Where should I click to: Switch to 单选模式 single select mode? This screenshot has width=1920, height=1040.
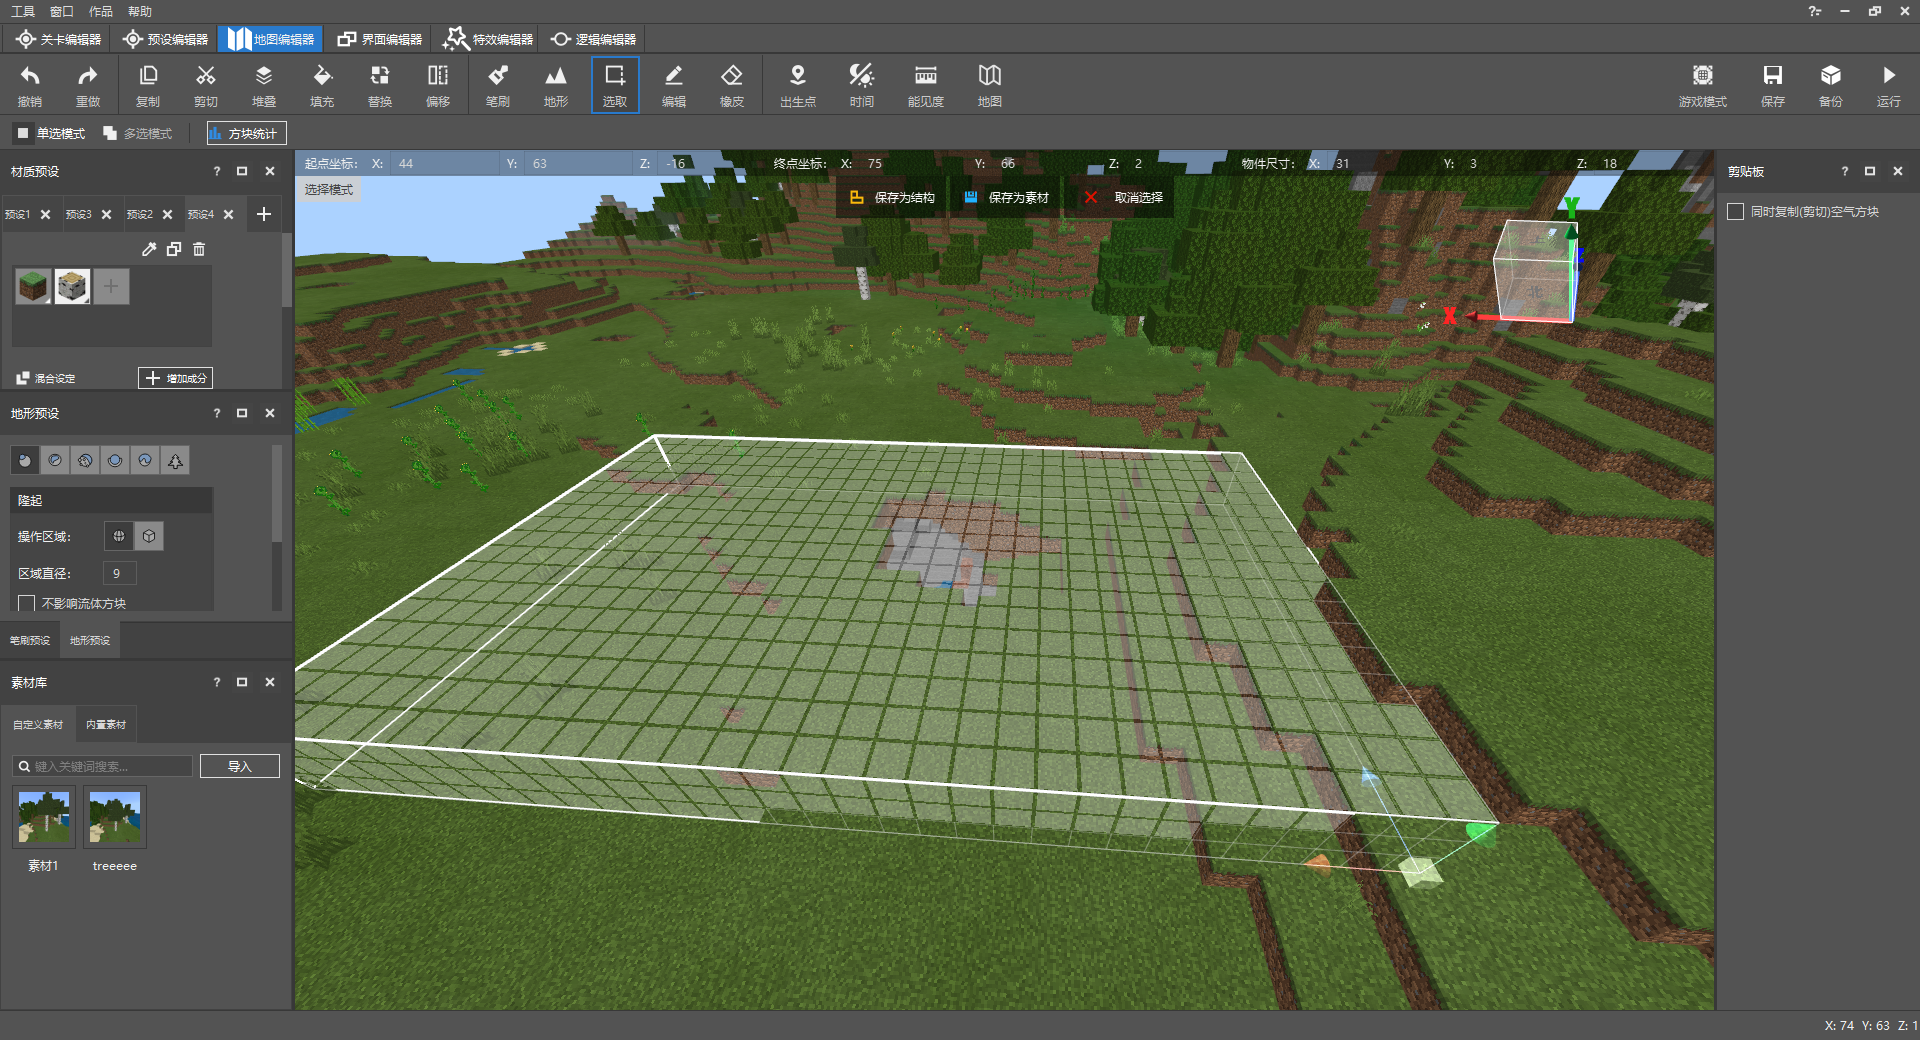point(50,133)
